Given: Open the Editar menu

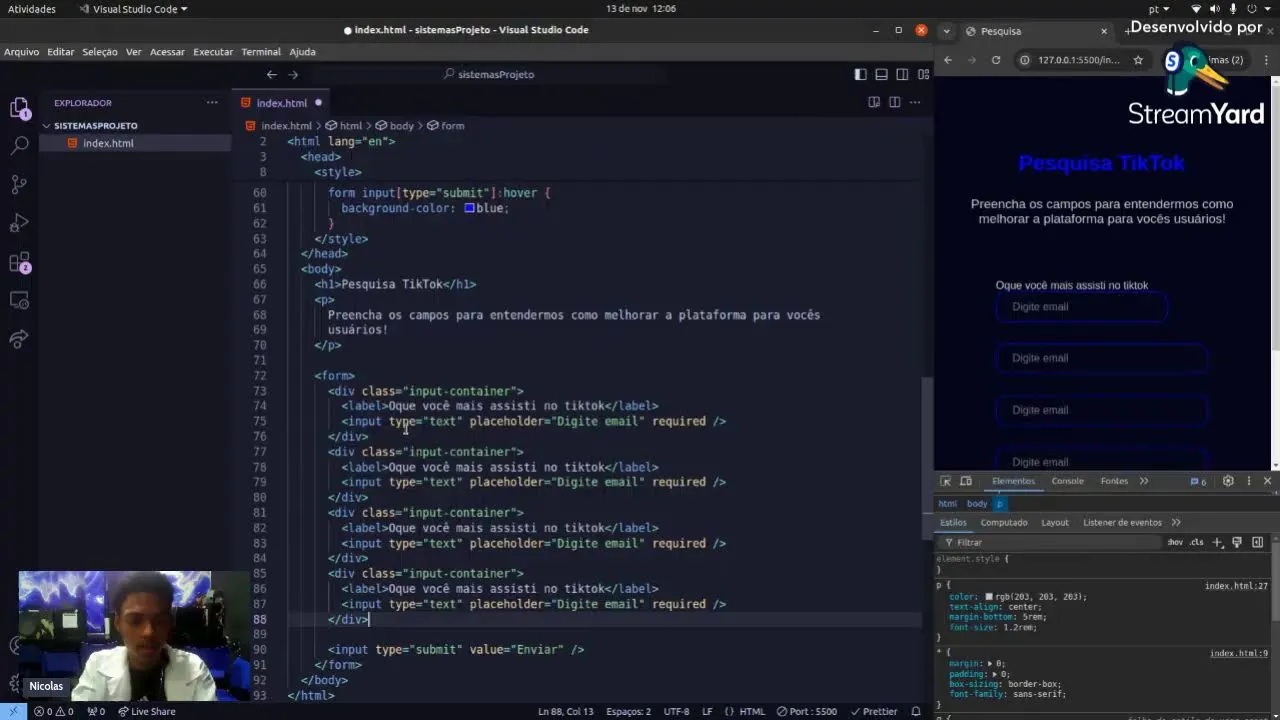Looking at the screenshot, I should [x=60, y=52].
